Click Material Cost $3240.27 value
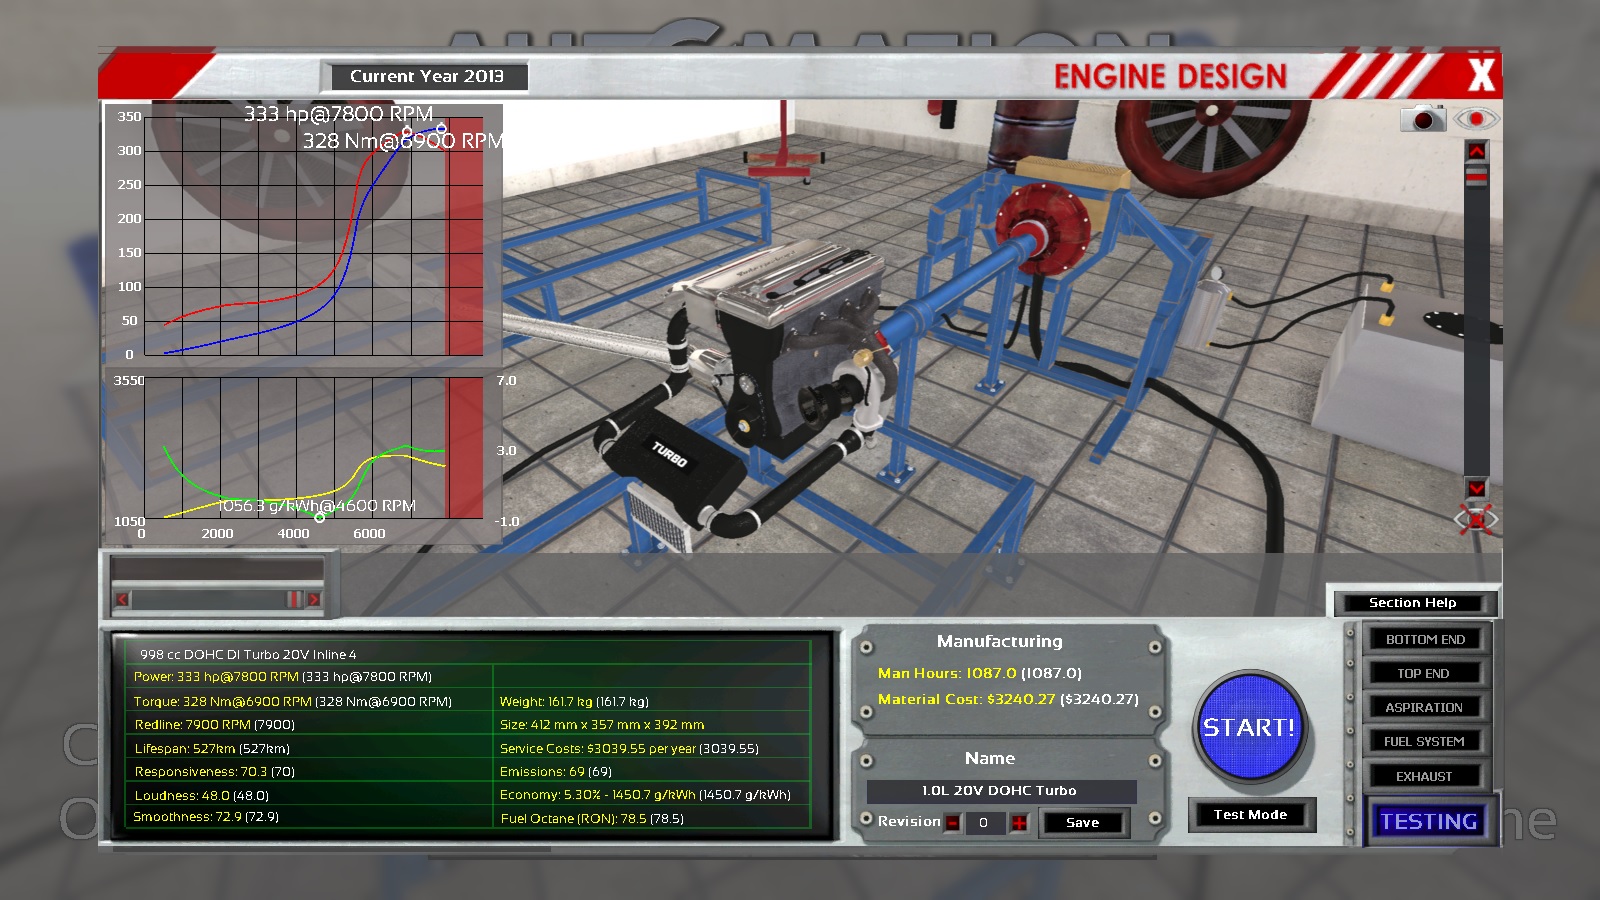 [x=1008, y=700]
